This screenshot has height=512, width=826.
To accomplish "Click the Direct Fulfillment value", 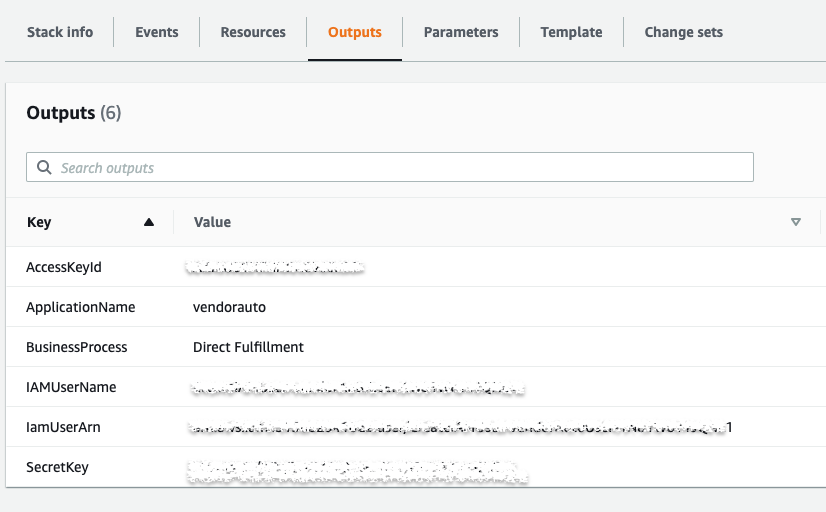I will point(248,347).
